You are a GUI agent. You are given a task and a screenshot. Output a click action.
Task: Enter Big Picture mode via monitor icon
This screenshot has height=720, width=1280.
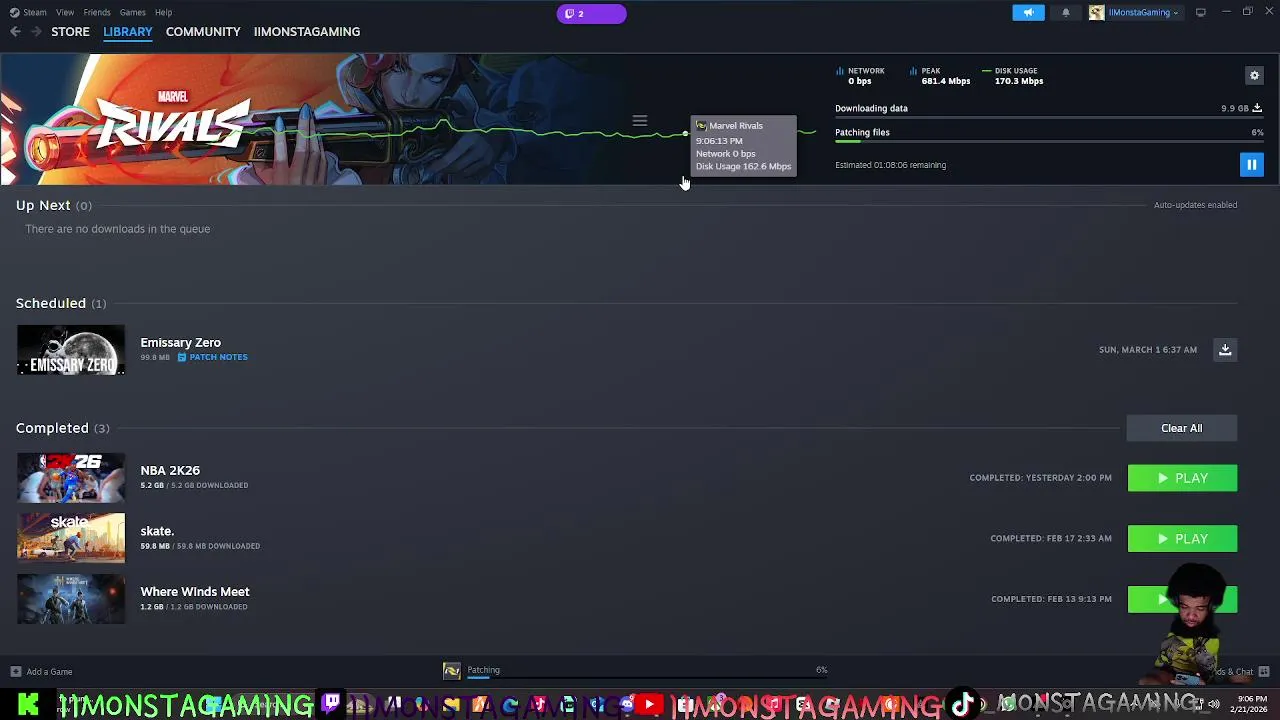click(x=1201, y=12)
